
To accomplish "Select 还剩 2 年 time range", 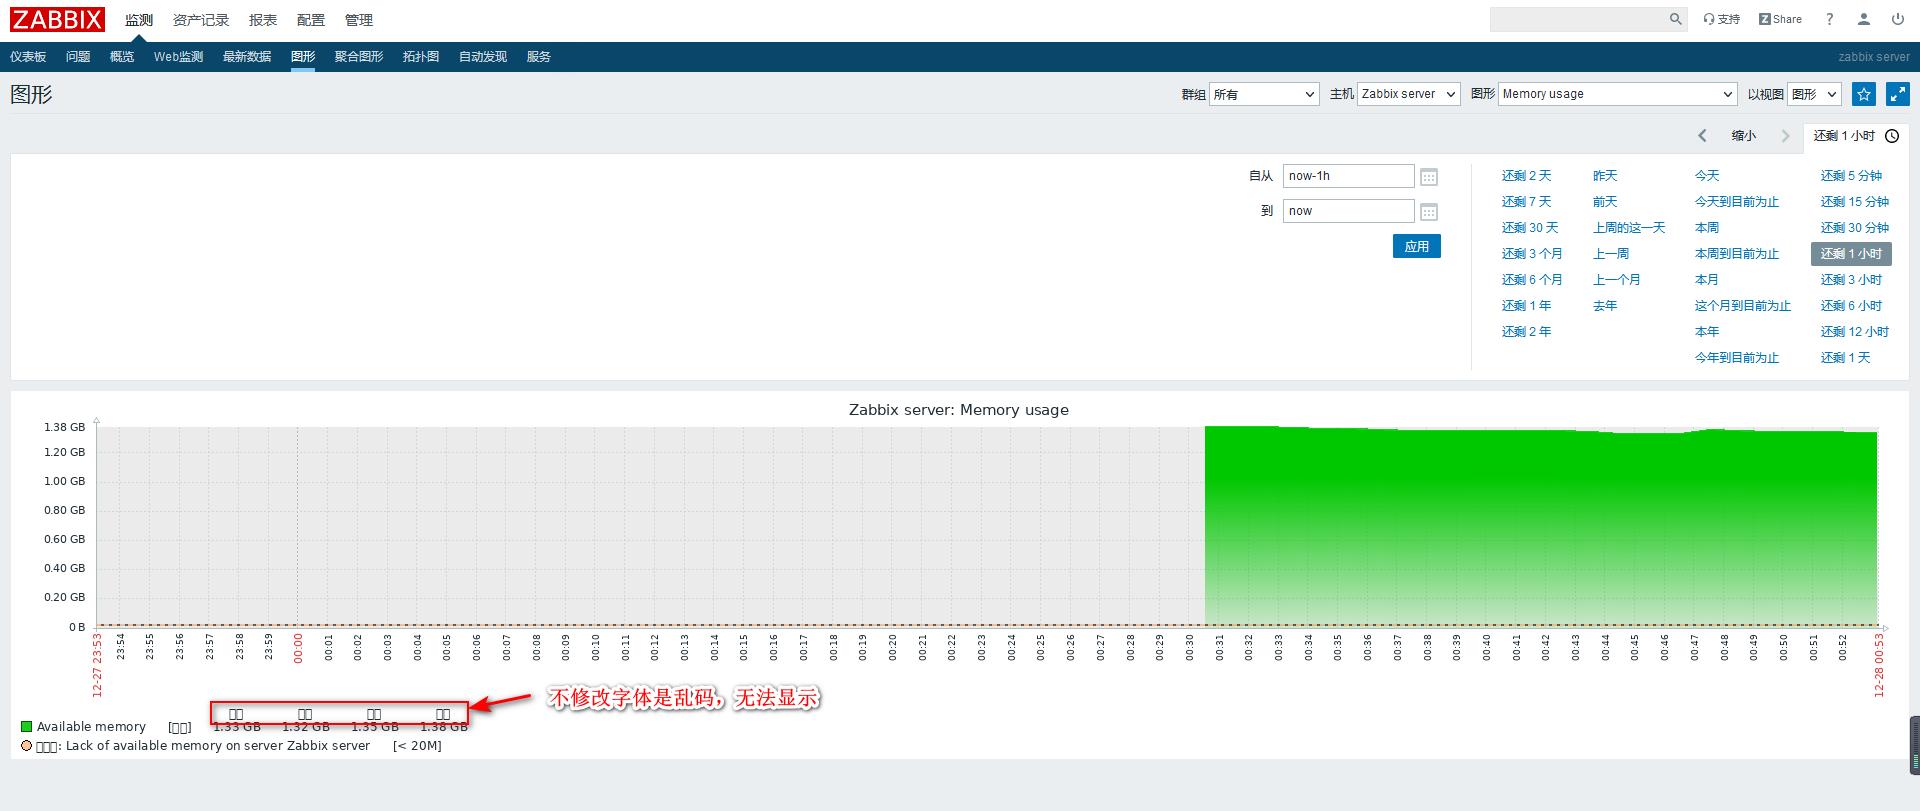I will click(1526, 332).
